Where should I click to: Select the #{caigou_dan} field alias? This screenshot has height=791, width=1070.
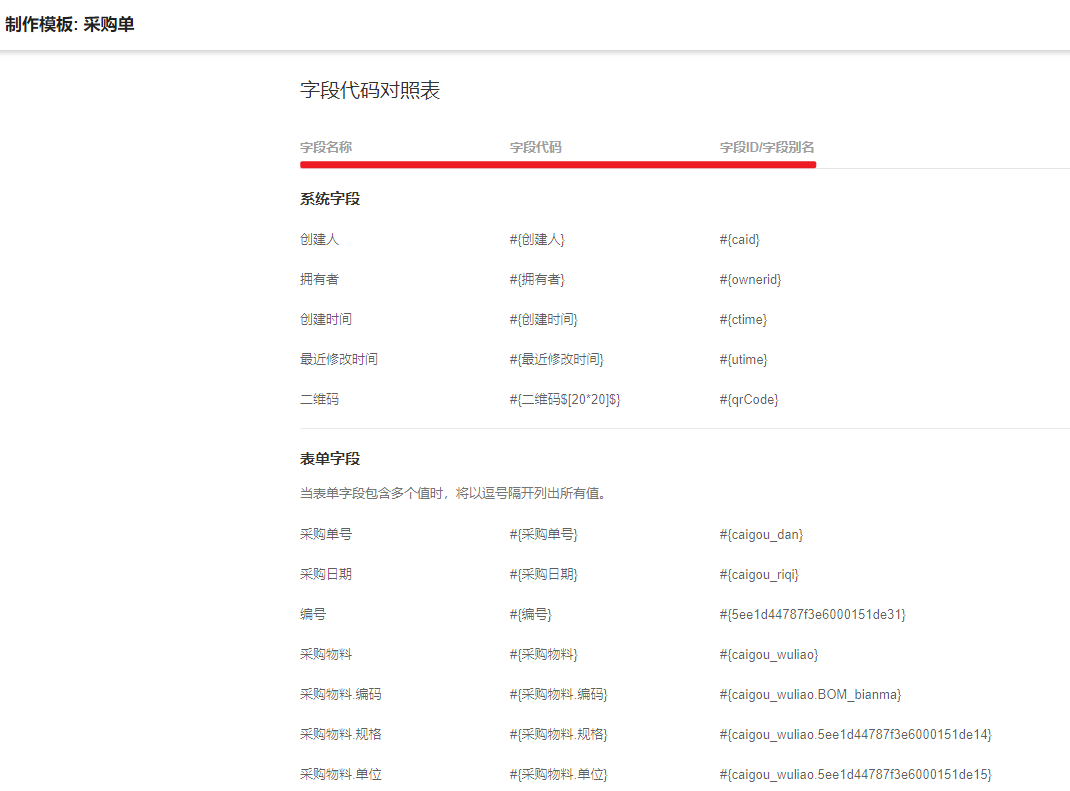click(761, 535)
